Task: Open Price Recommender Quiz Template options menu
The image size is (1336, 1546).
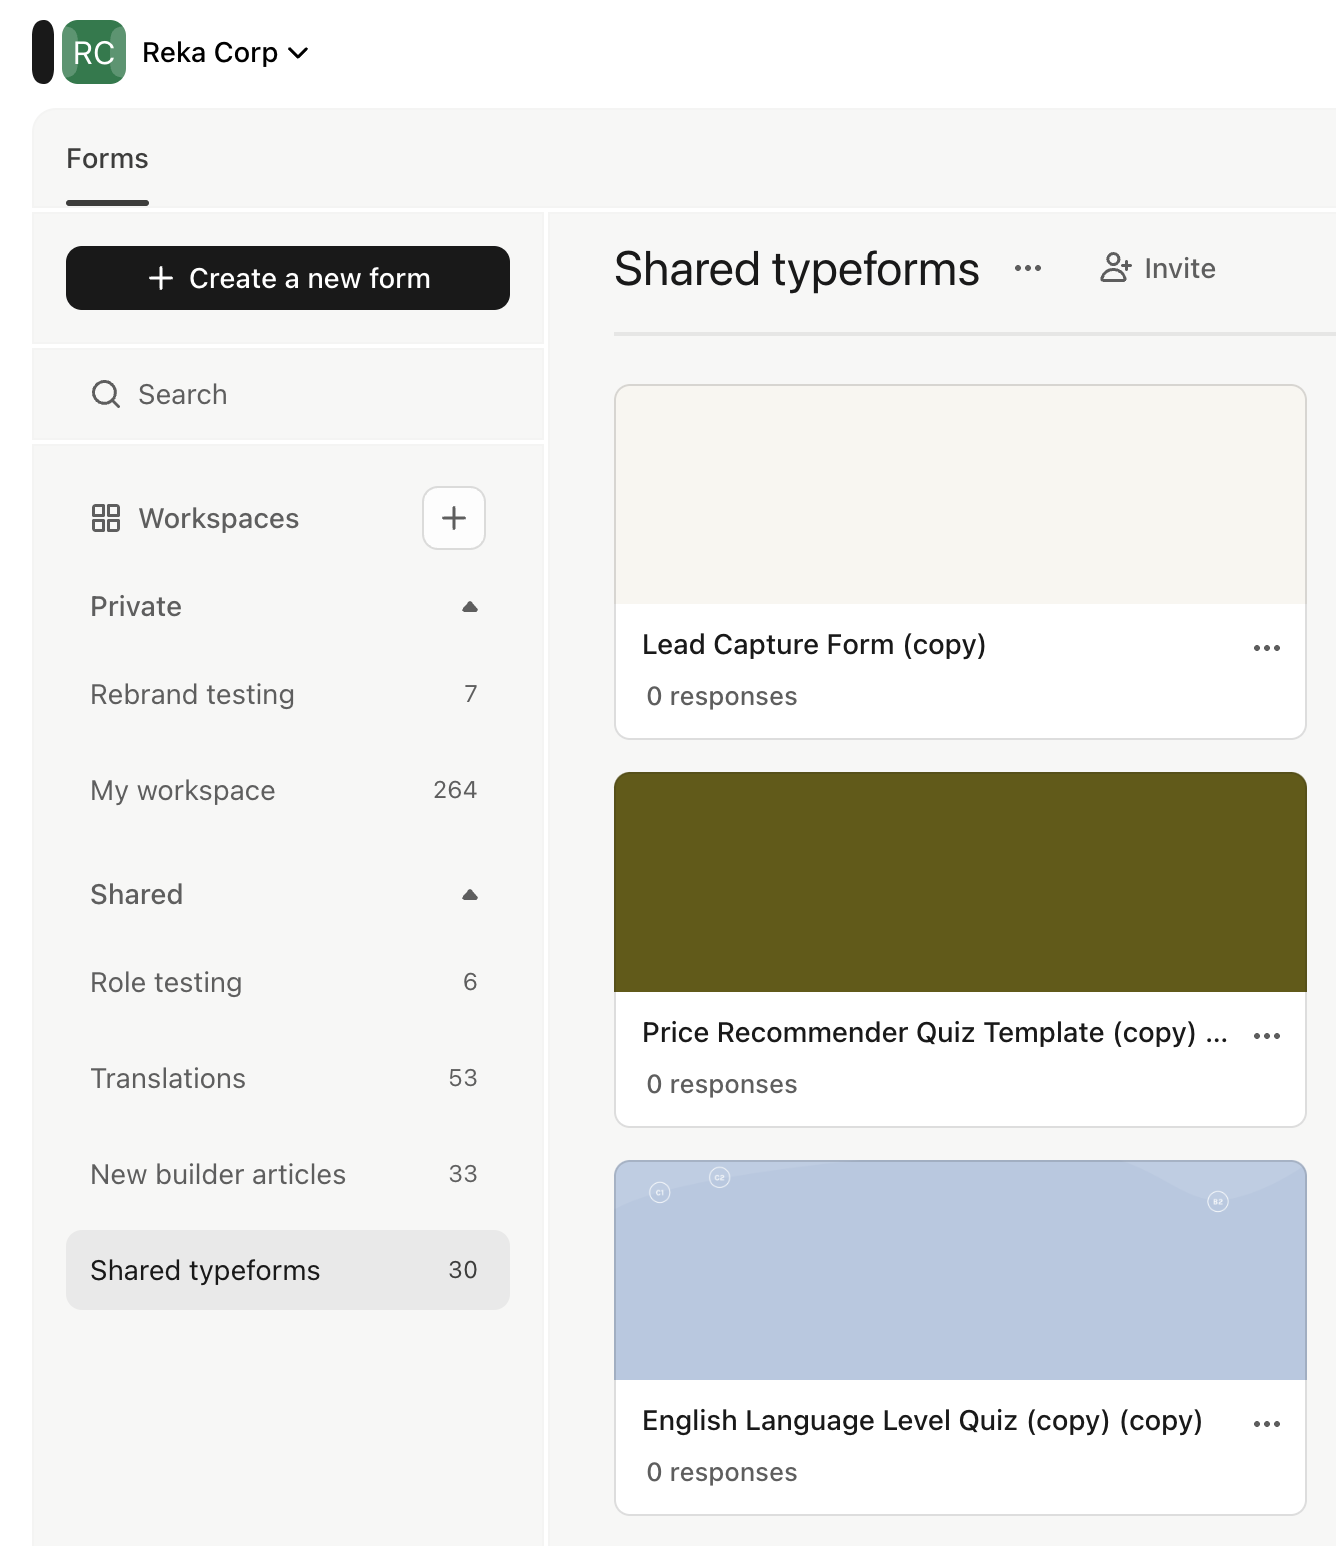Action: (x=1267, y=1036)
